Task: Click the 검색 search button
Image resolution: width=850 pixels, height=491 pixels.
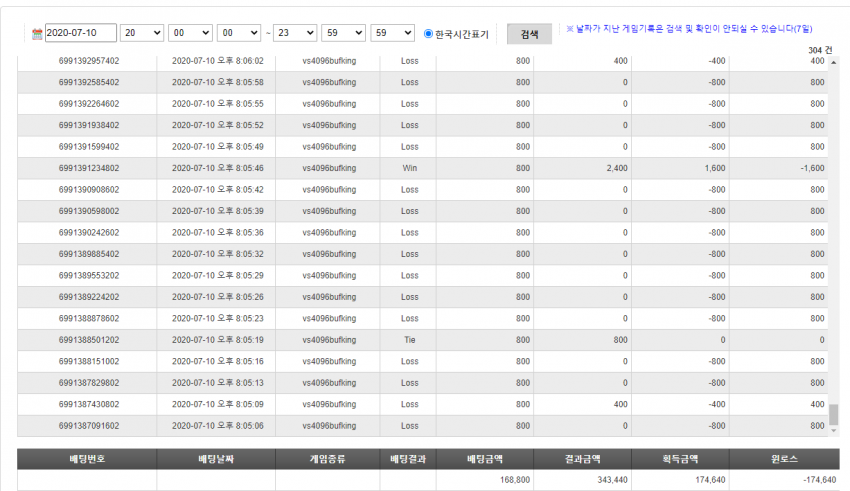Action: [529, 34]
